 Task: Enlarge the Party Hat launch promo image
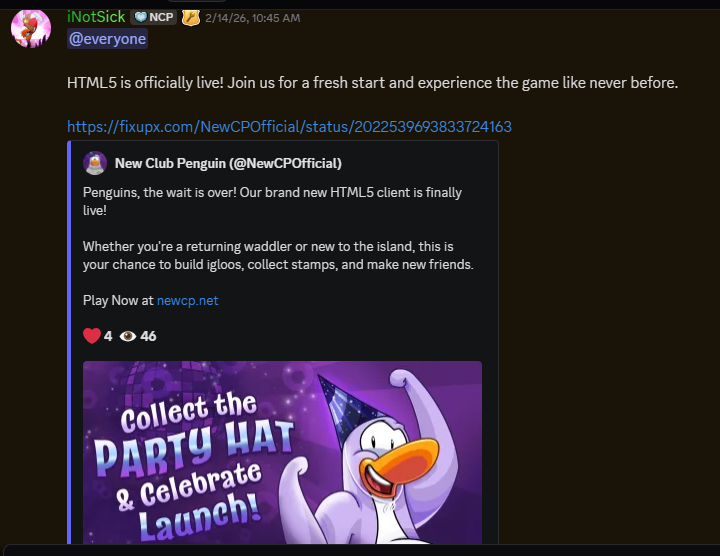[x=282, y=453]
